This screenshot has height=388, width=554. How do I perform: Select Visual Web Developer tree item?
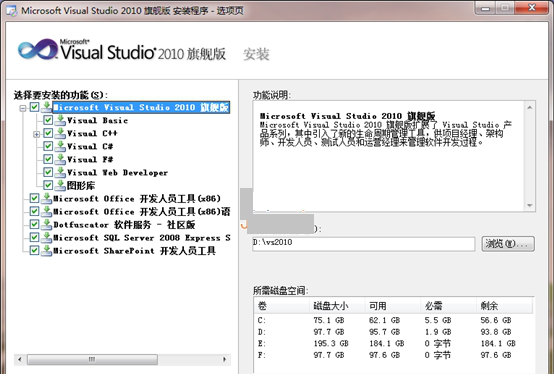pyautogui.click(x=117, y=173)
